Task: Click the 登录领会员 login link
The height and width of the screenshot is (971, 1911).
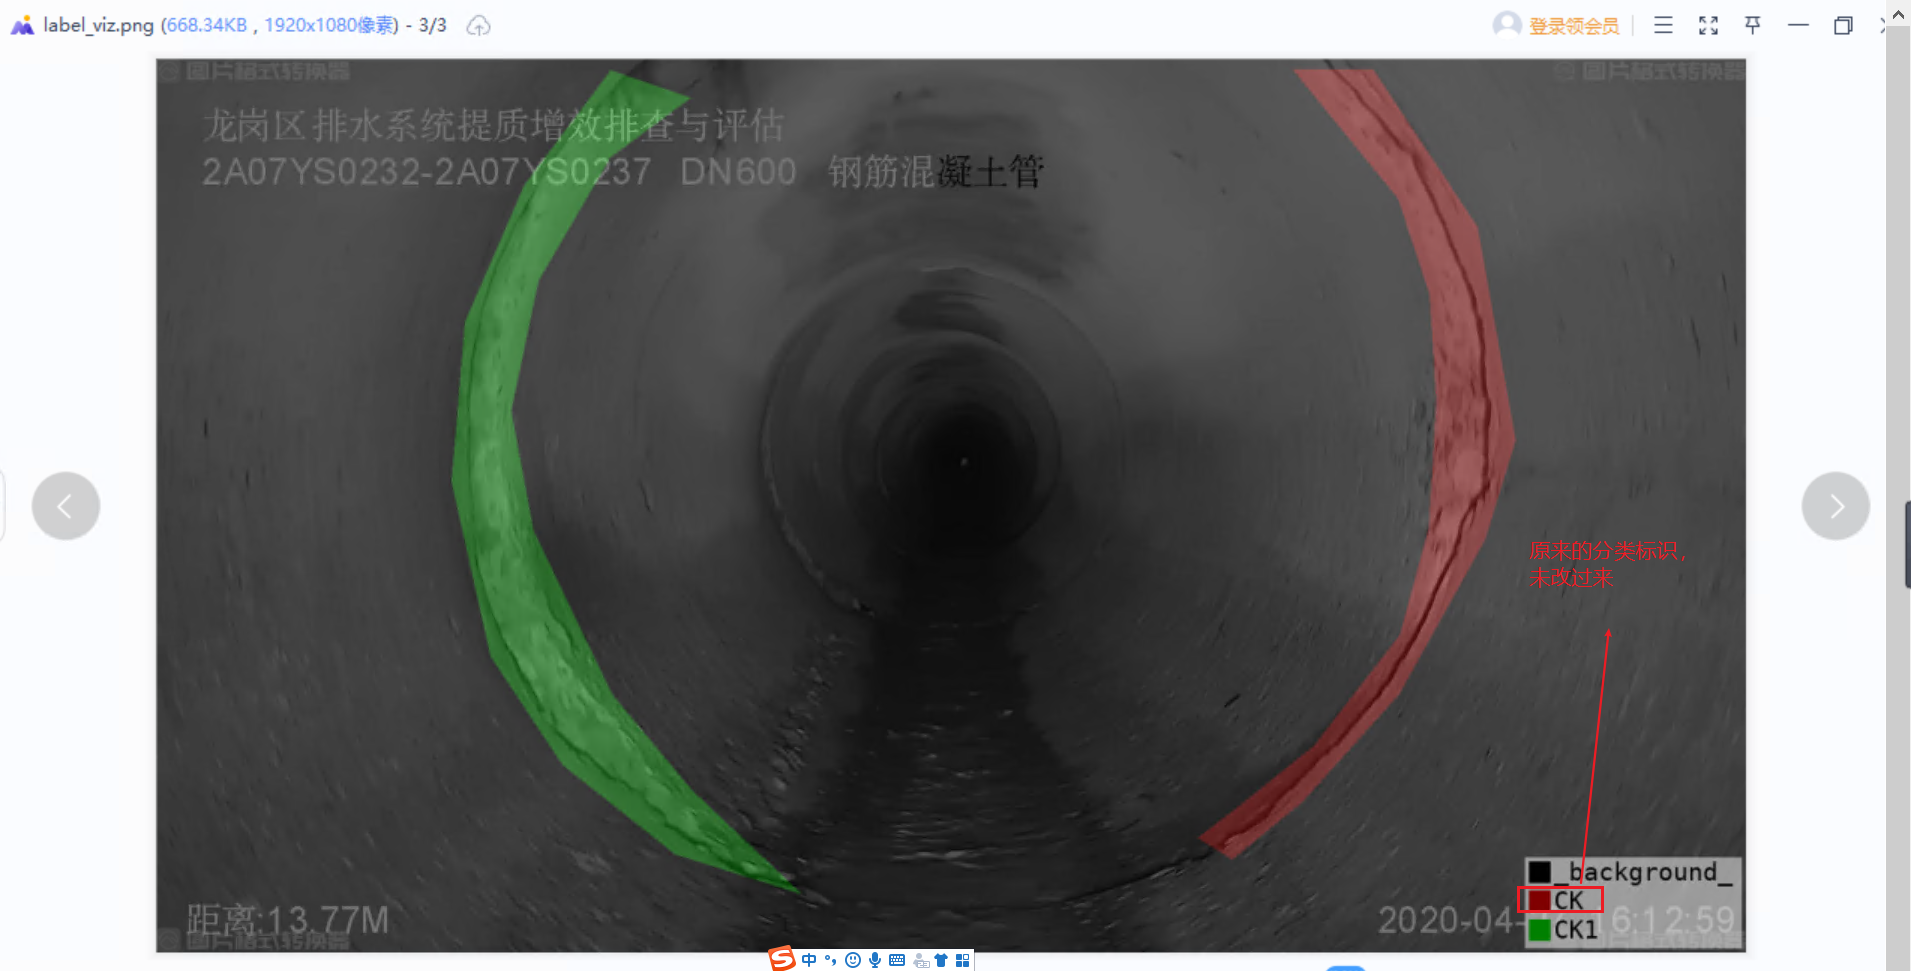Action: tap(1574, 25)
